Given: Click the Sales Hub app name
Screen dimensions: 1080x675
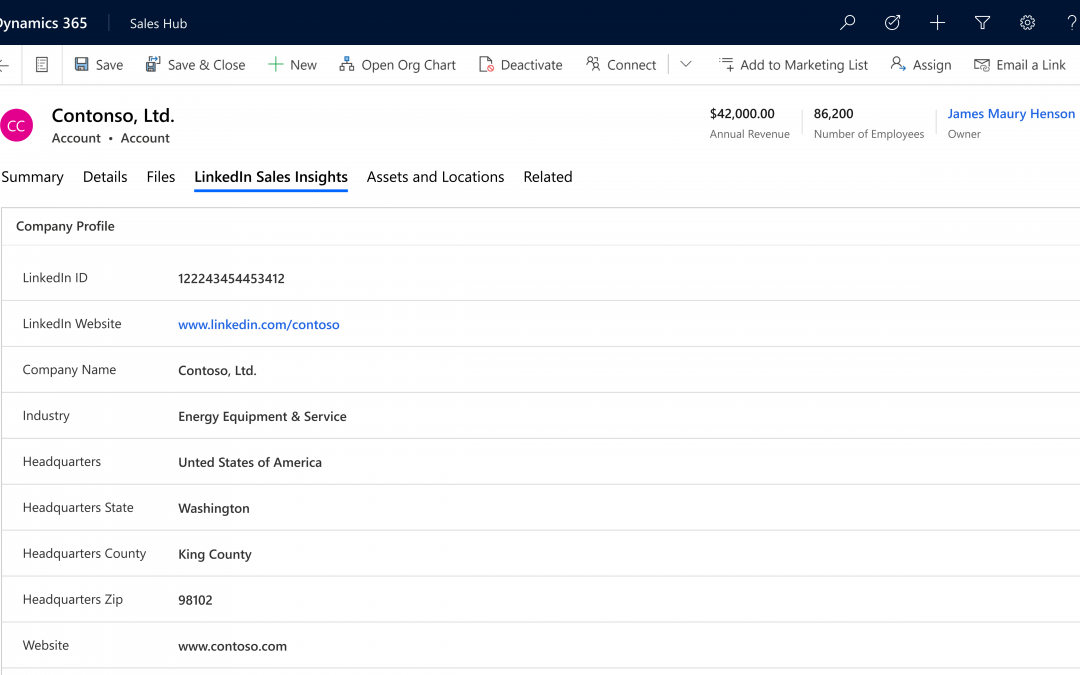Looking at the screenshot, I should 158,23.
